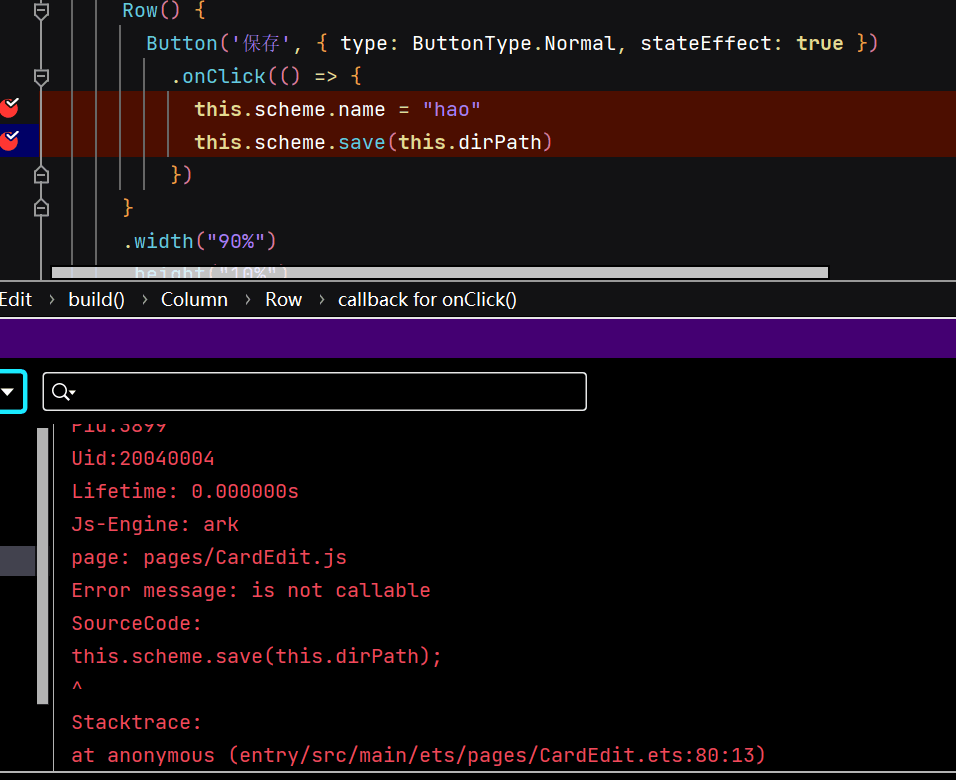Image resolution: width=956 pixels, height=780 pixels.
Task: Select the build() breadcrumb item
Action: 96,299
